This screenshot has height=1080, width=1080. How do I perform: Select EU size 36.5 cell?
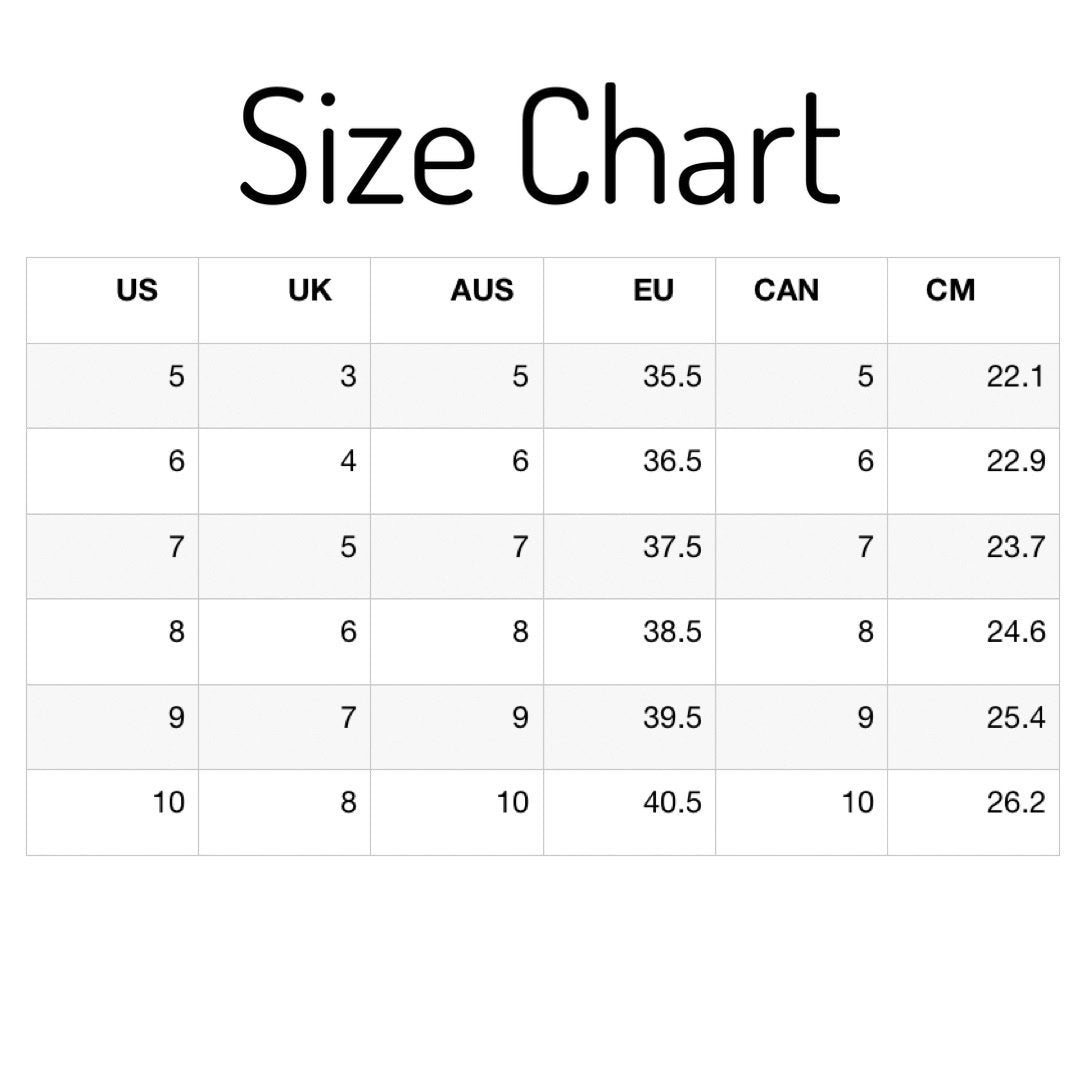click(672, 461)
